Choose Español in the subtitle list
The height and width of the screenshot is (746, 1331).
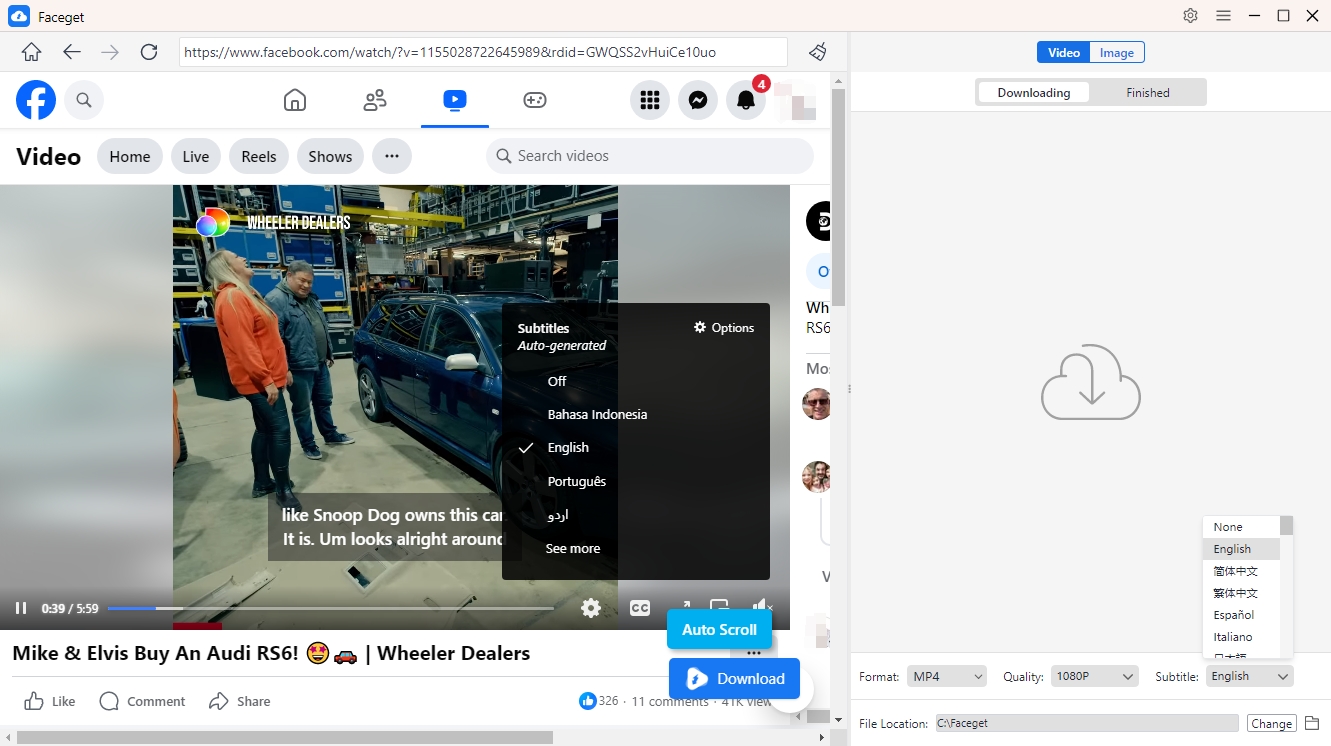1241,615
